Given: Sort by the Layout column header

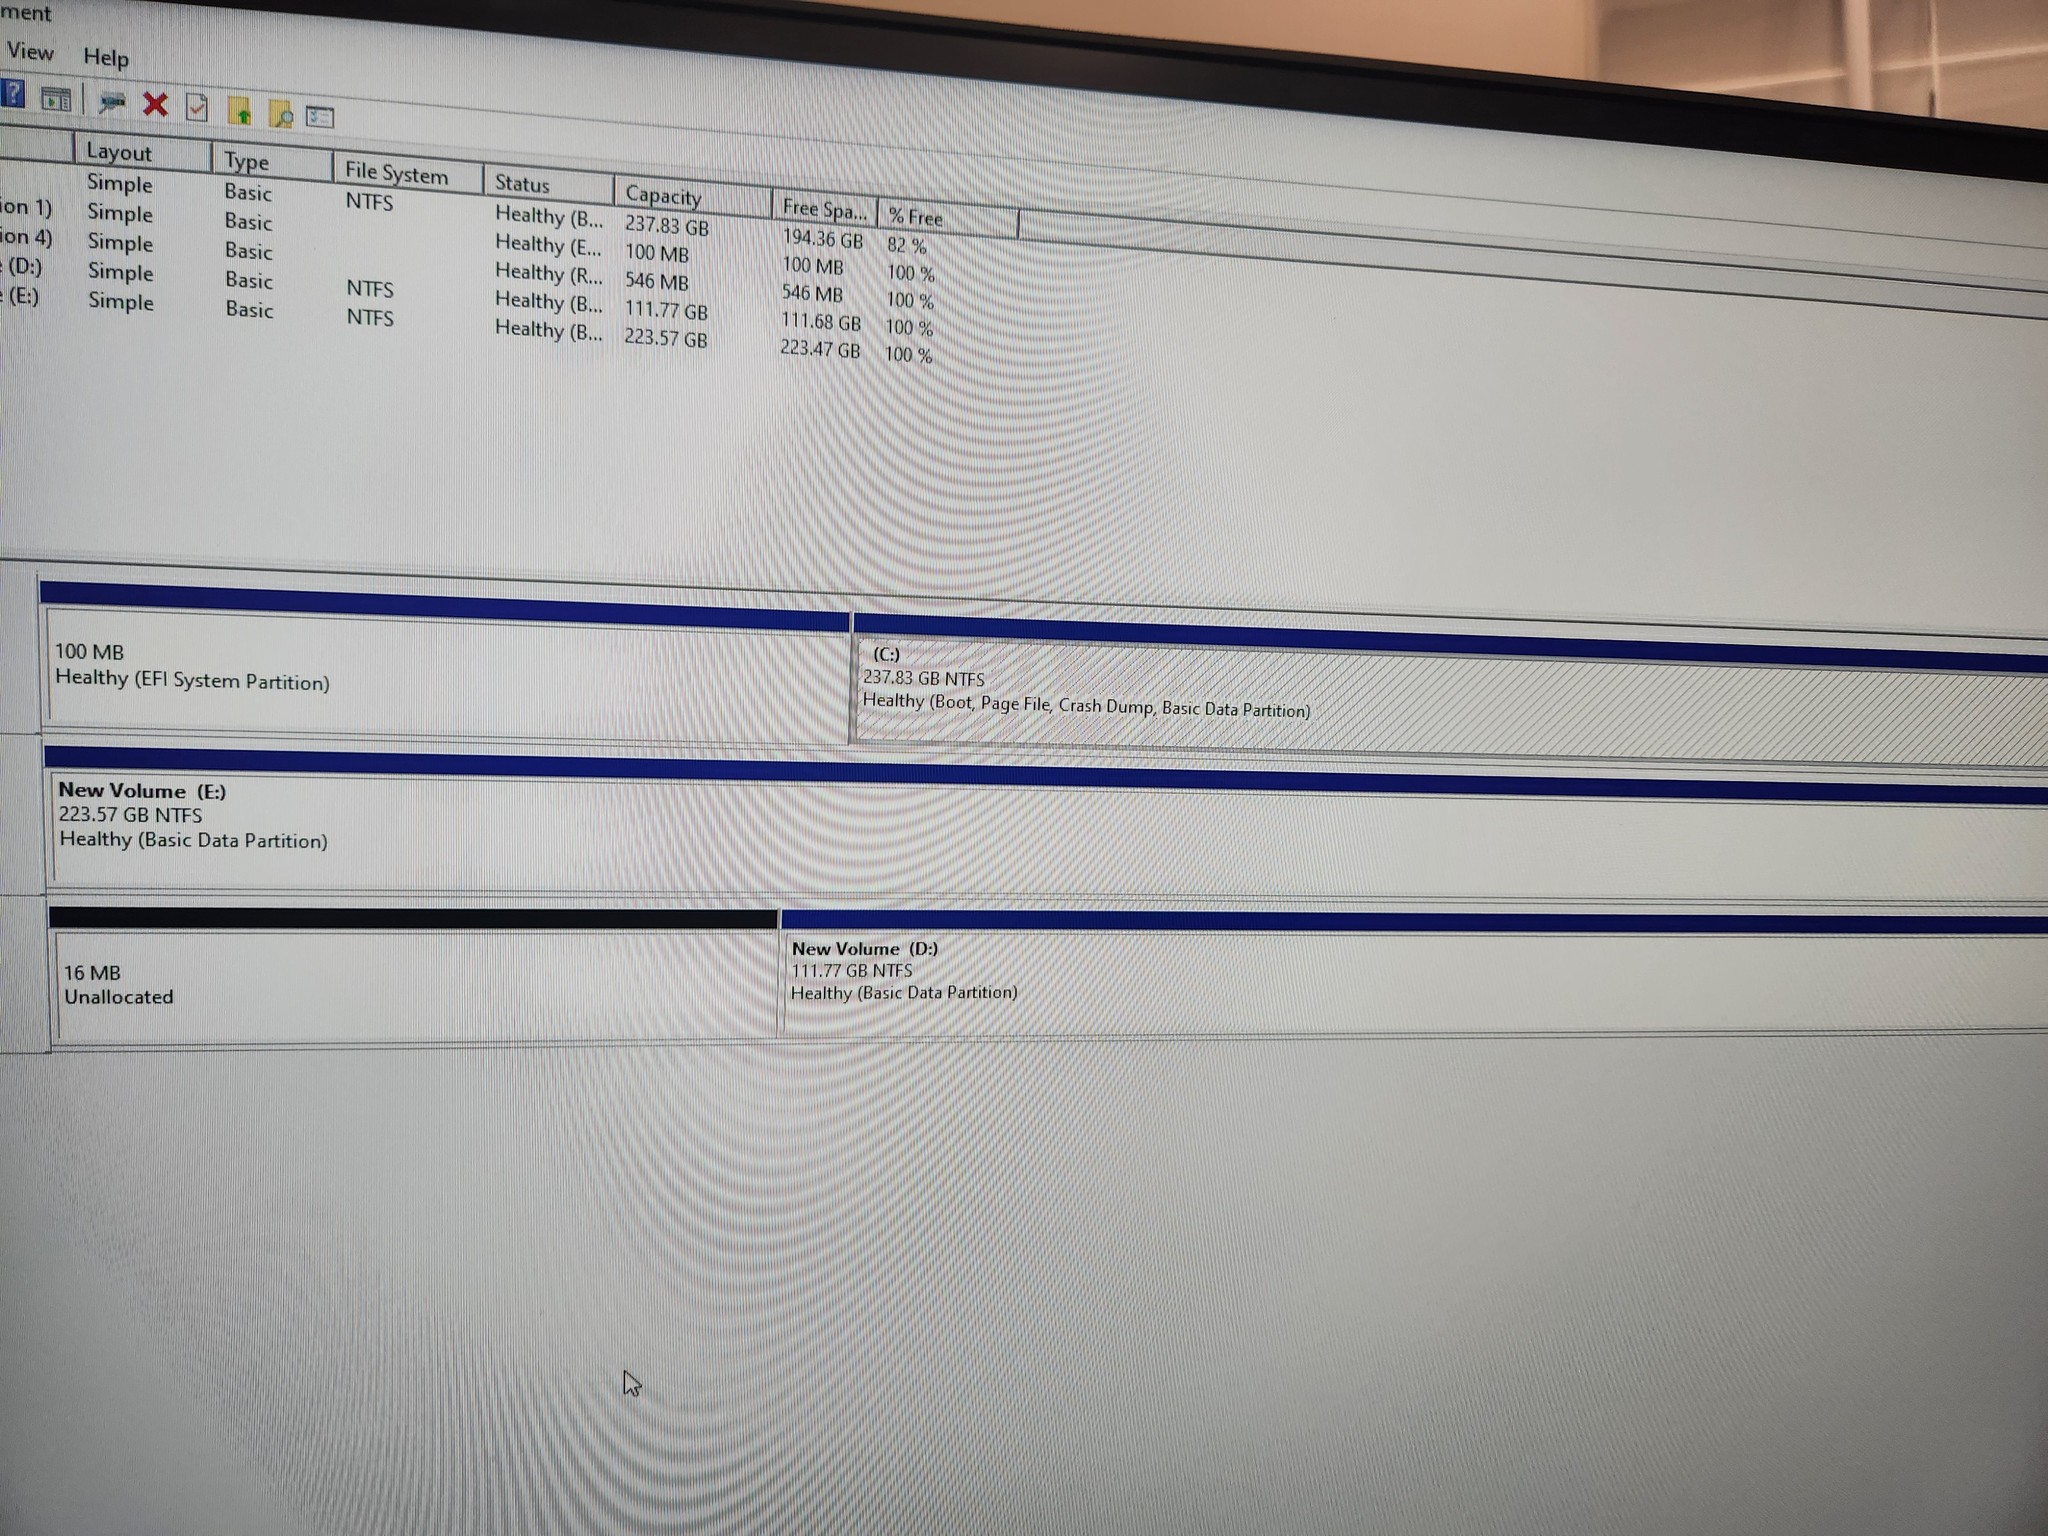Looking at the screenshot, I should click(x=142, y=153).
